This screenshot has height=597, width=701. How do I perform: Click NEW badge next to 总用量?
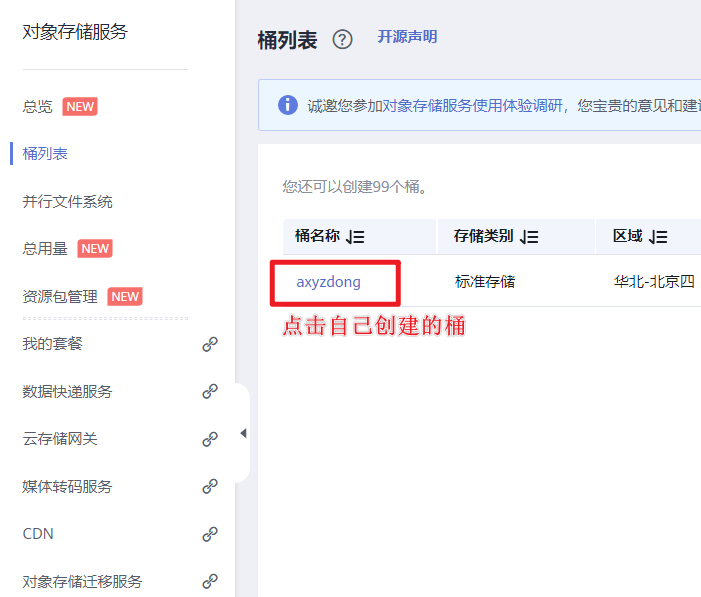(x=95, y=249)
